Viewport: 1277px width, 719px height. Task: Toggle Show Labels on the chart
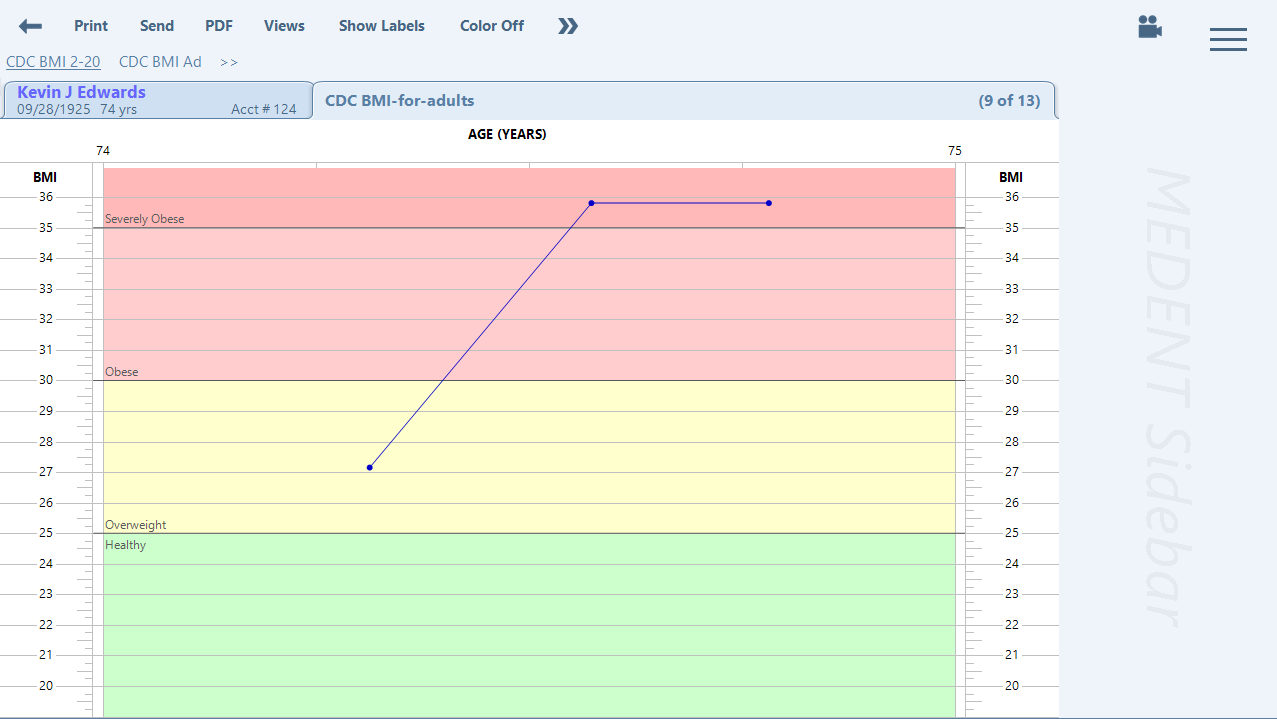381,26
